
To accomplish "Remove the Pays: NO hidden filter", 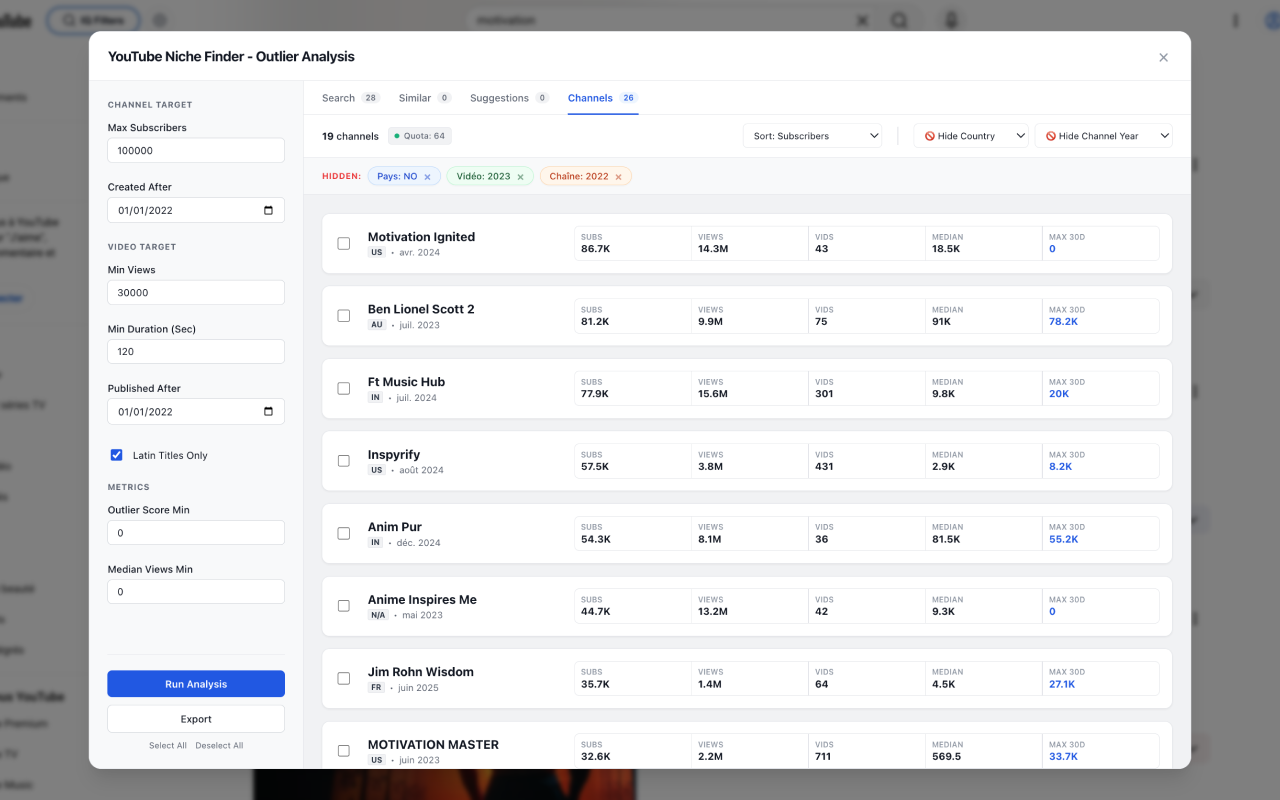I will 427,177.
